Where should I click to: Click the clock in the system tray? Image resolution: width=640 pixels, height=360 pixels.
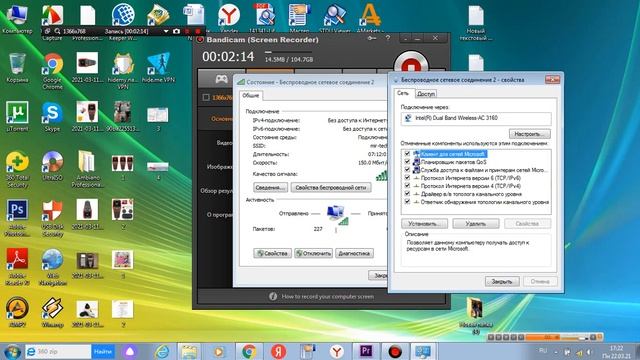[x=616, y=352]
